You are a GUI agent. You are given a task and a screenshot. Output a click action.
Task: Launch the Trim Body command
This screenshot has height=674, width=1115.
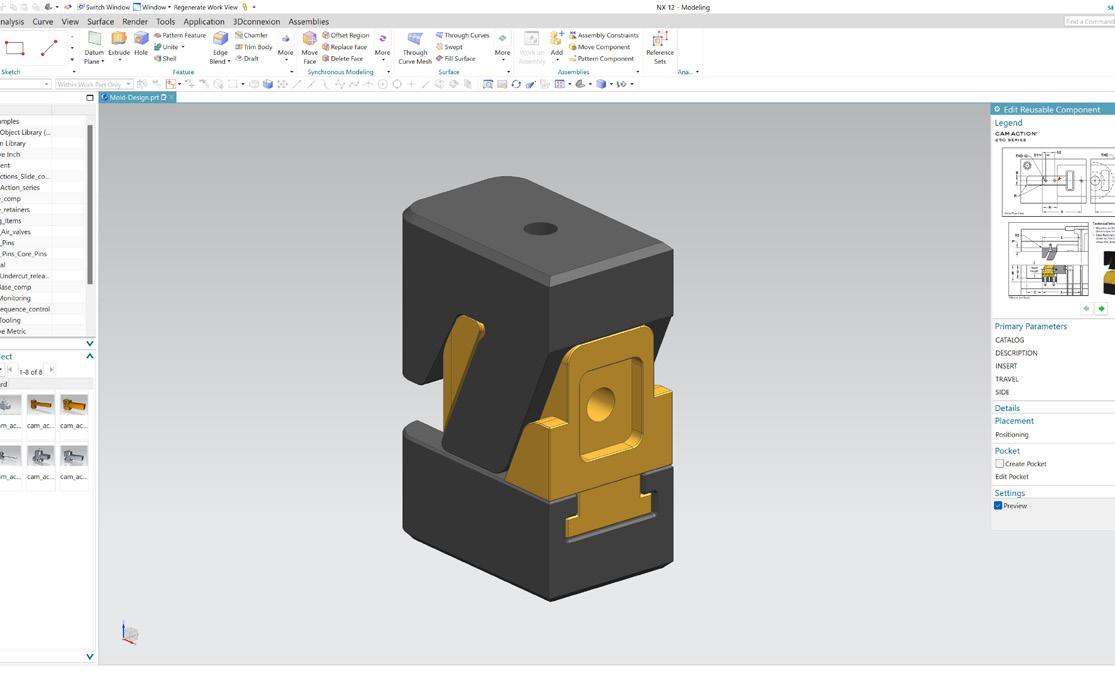[254, 47]
